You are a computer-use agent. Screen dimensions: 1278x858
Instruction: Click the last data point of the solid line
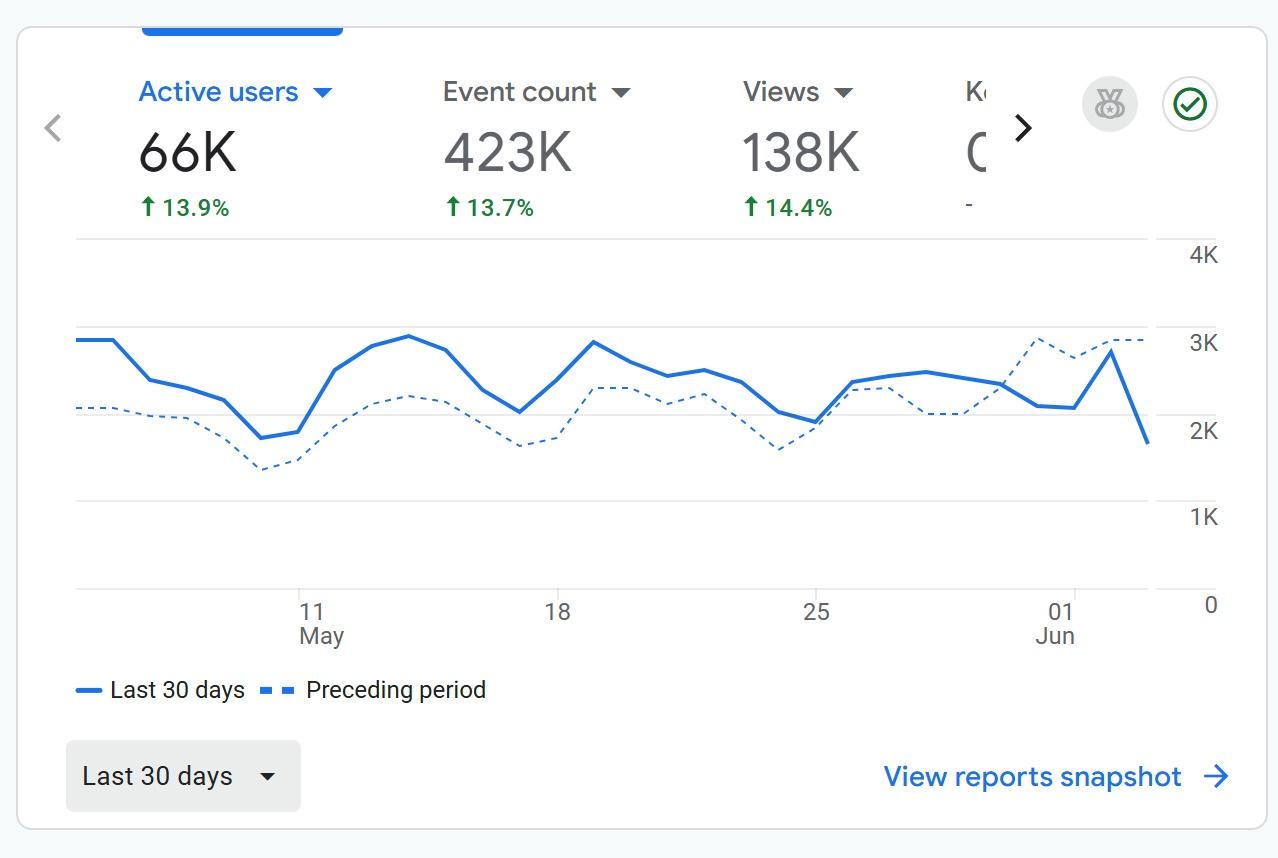pyautogui.click(x=1147, y=442)
